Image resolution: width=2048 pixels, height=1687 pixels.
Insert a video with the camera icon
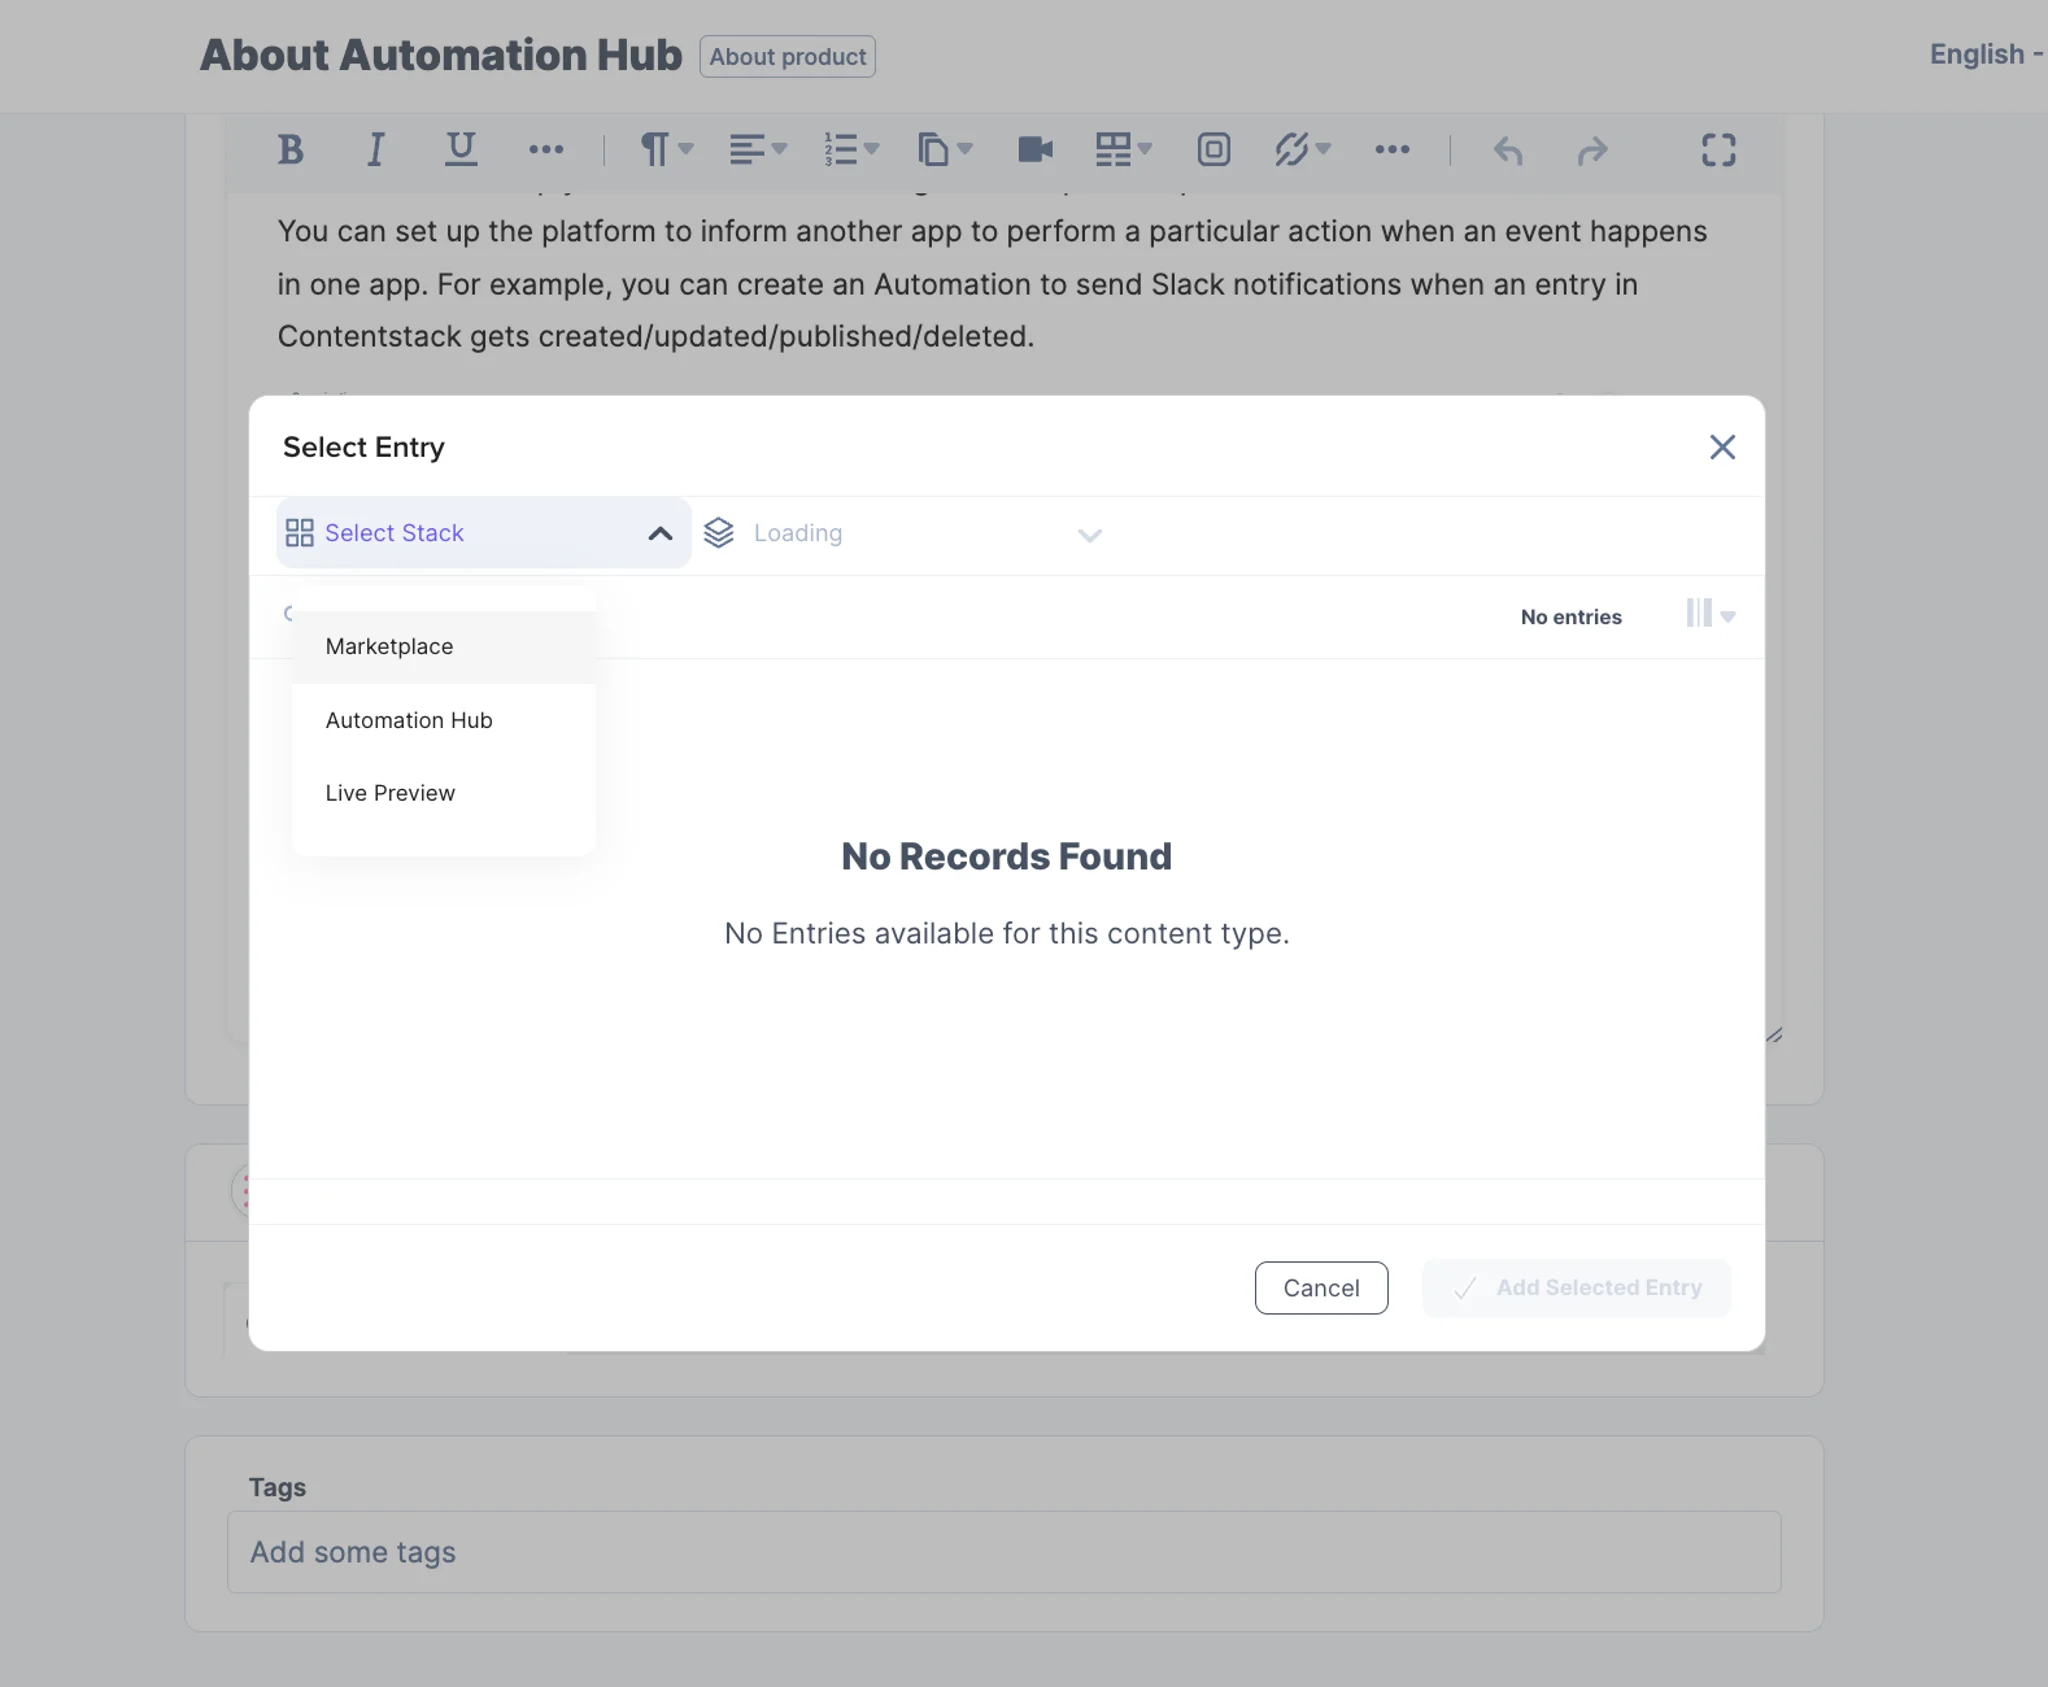coord(1035,150)
